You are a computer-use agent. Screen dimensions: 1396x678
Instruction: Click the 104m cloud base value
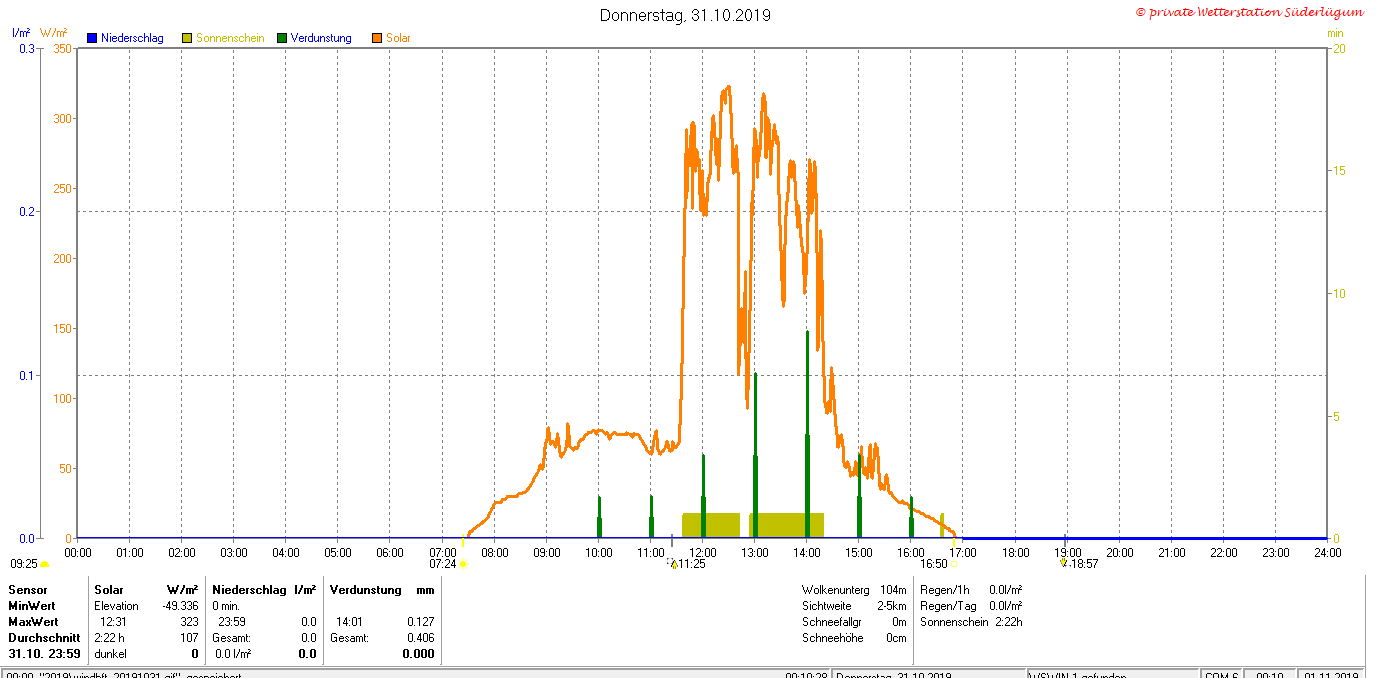click(x=893, y=590)
